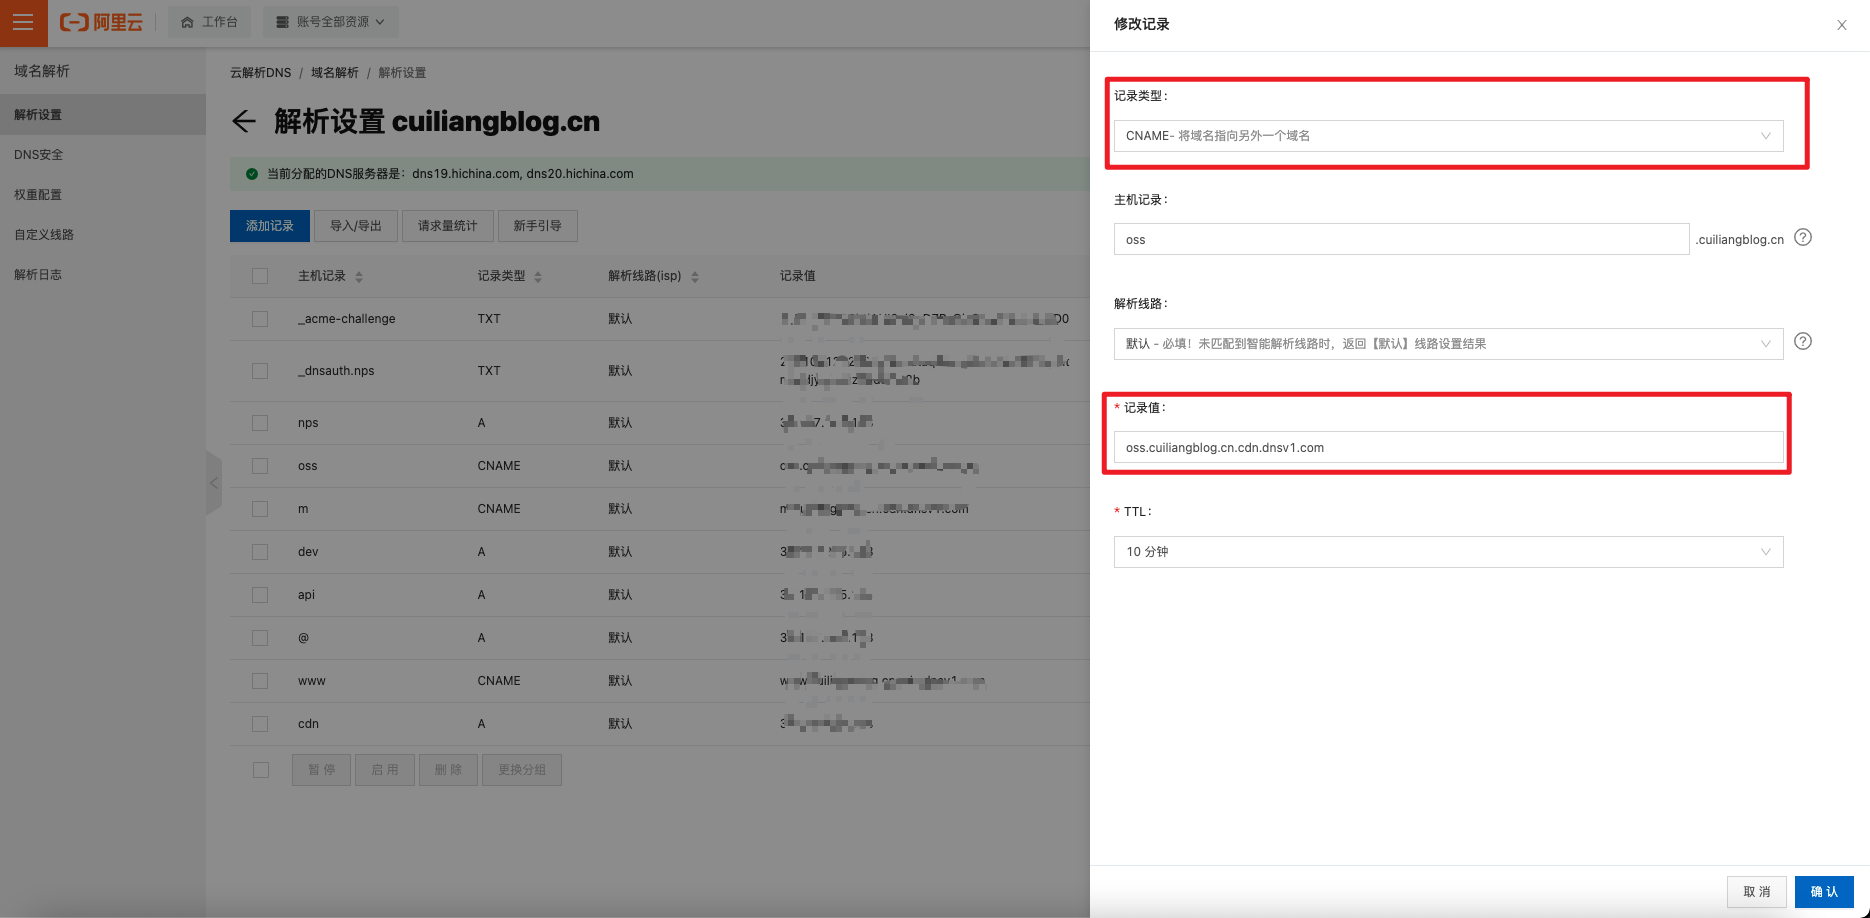Select the api record checkbox

[260, 595]
